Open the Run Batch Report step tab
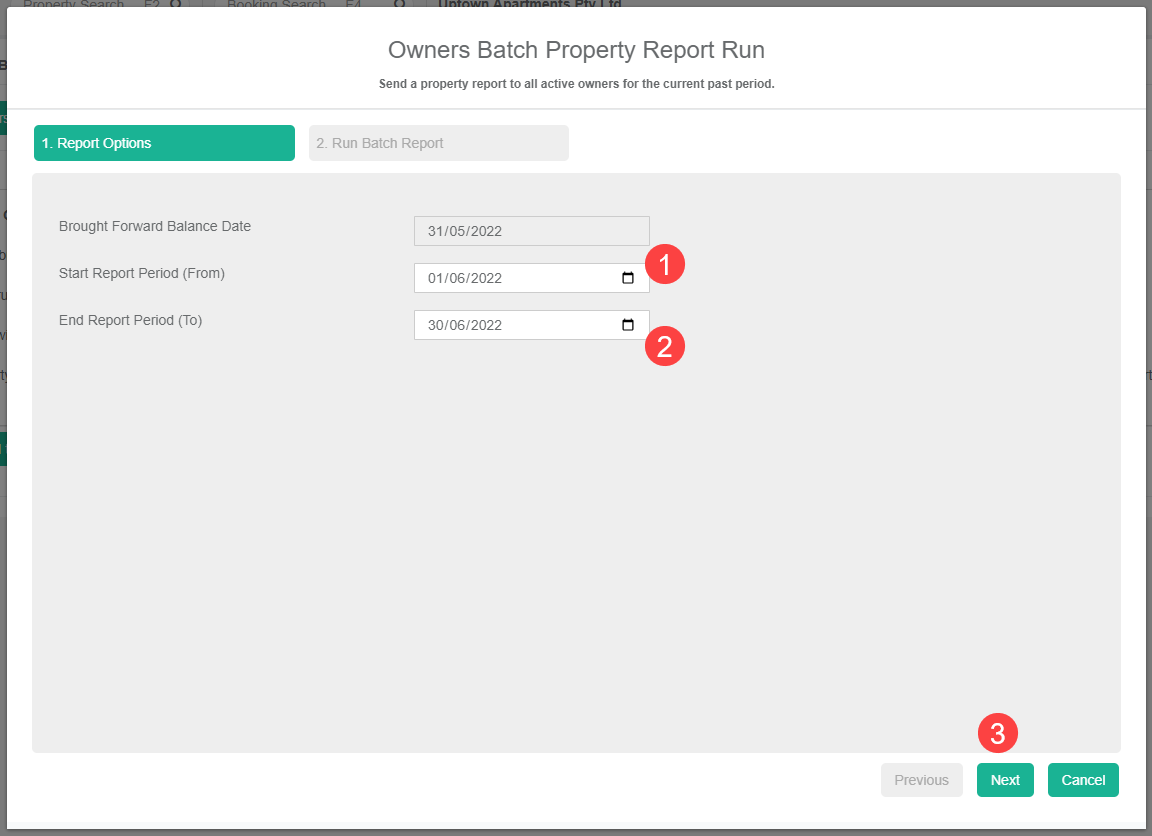This screenshot has height=836, width=1152. [x=439, y=143]
